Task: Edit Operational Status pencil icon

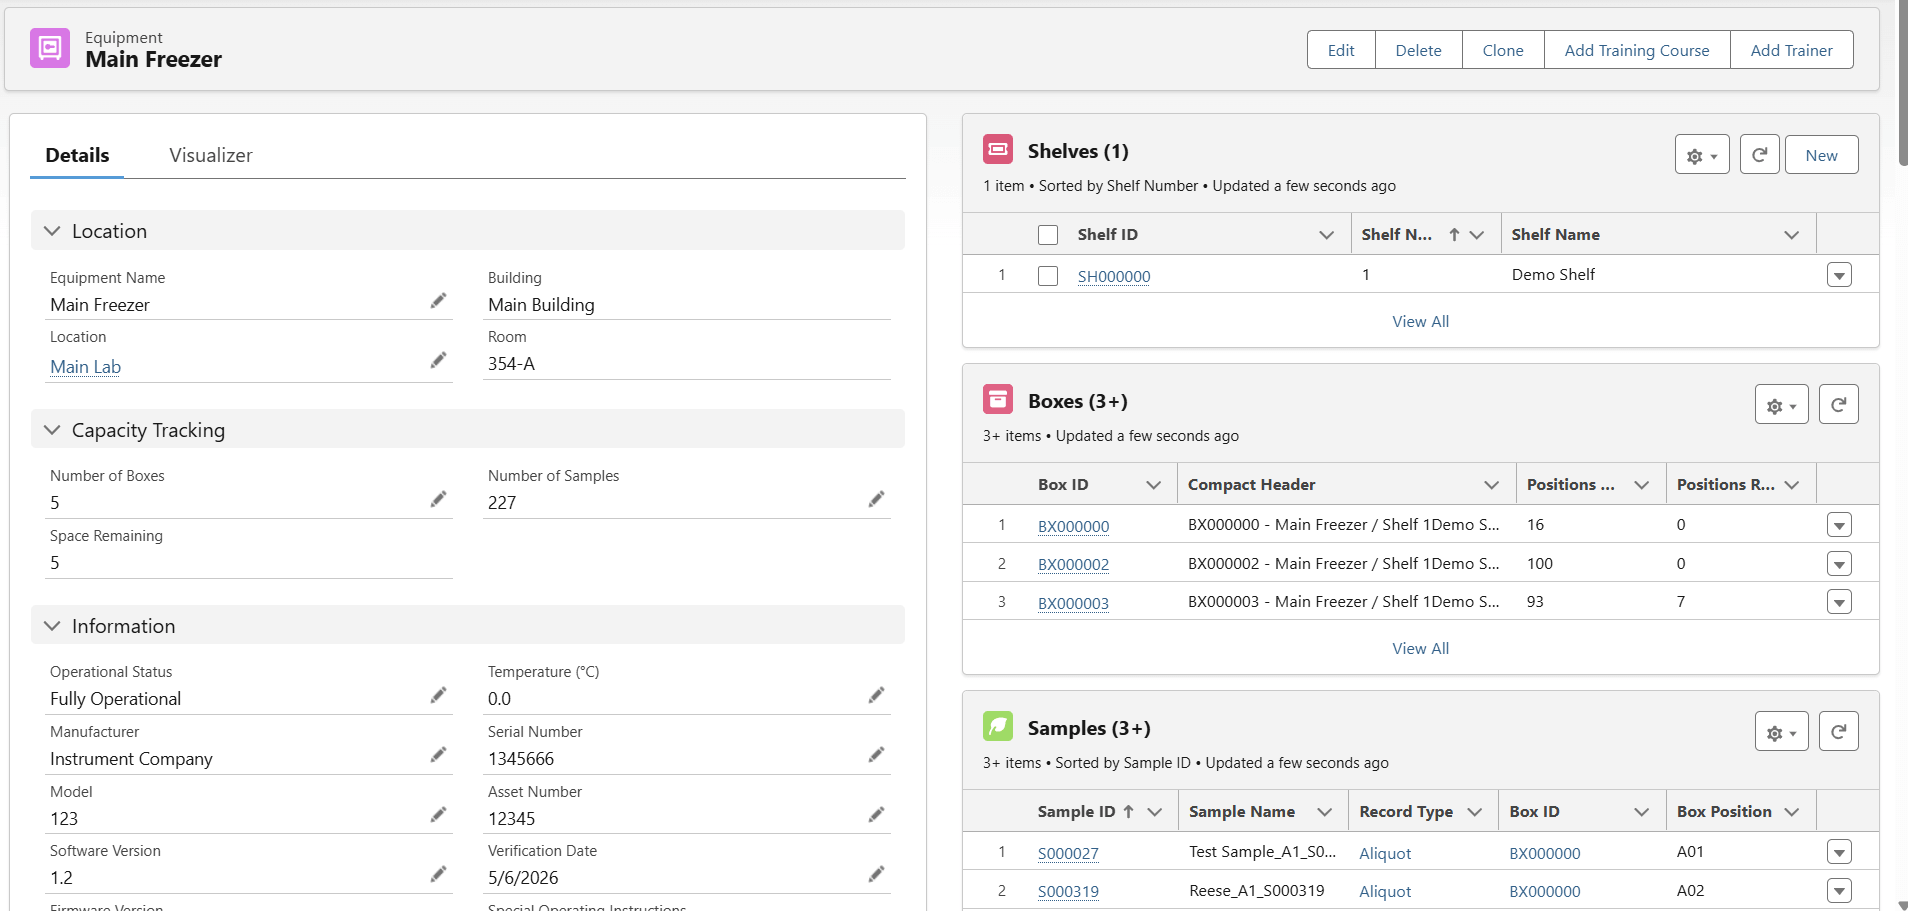Action: point(438,695)
